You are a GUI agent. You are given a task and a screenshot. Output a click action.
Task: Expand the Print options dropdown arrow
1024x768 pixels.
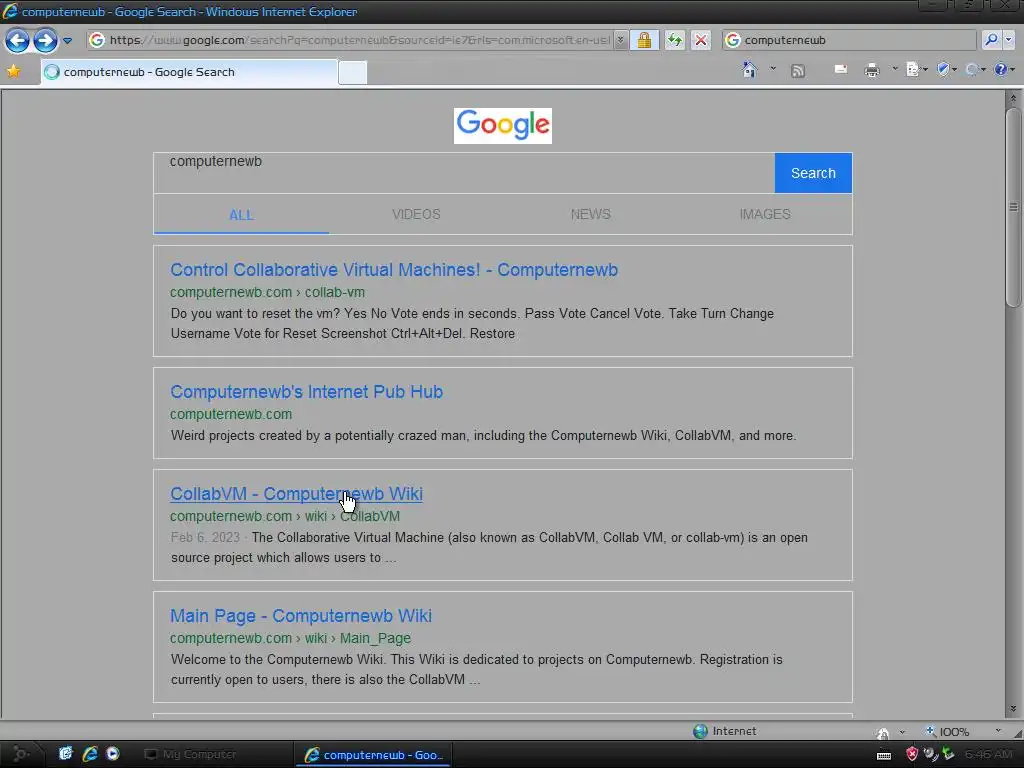pyautogui.click(x=895, y=69)
